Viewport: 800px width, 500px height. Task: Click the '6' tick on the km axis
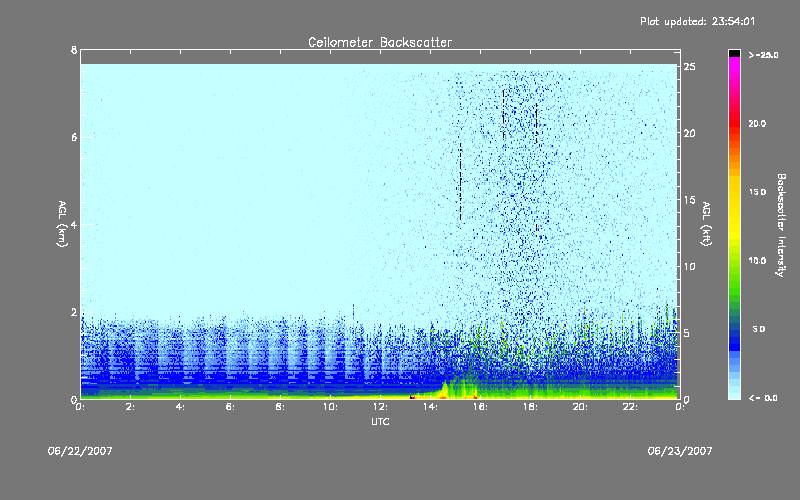pyautogui.click(x=74, y=137)
